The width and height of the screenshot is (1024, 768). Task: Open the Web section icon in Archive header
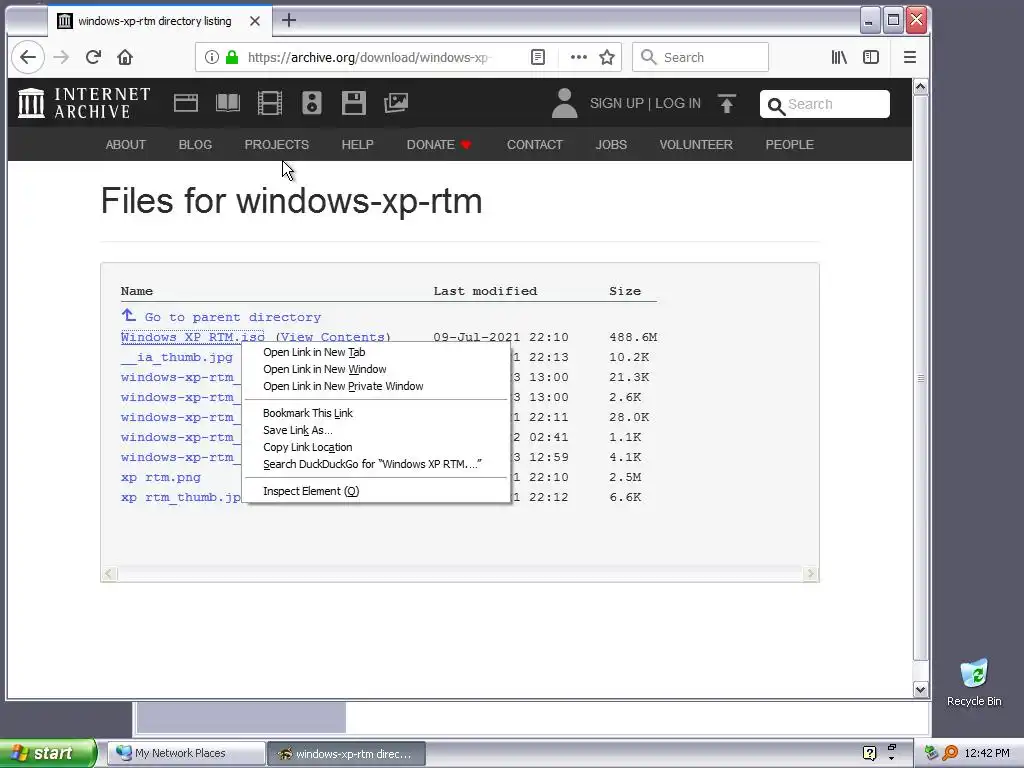pos(185,103)
